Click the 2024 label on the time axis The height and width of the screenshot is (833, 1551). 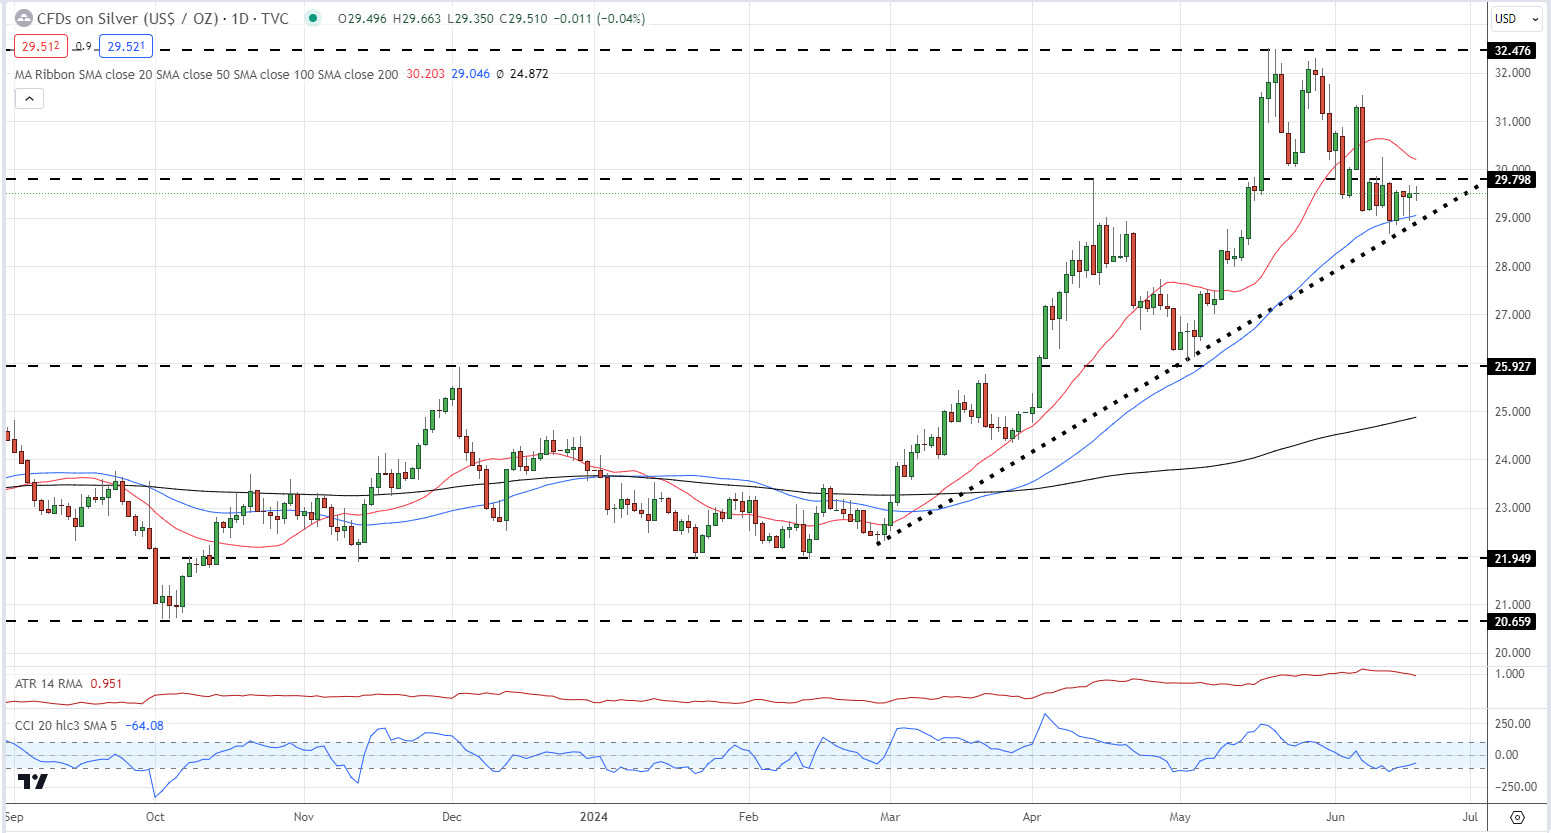[x=594, y=817]
